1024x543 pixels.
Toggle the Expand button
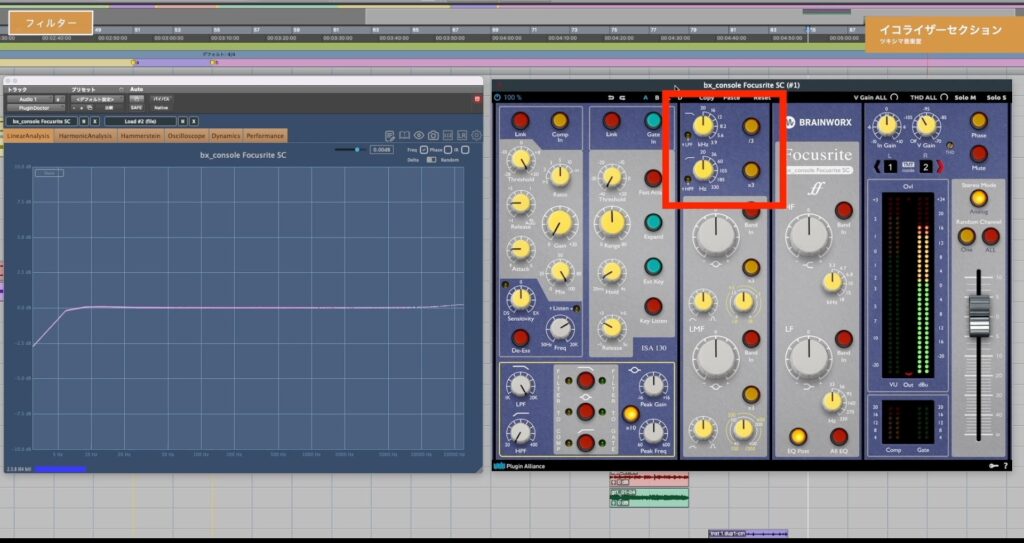point(653,222)
